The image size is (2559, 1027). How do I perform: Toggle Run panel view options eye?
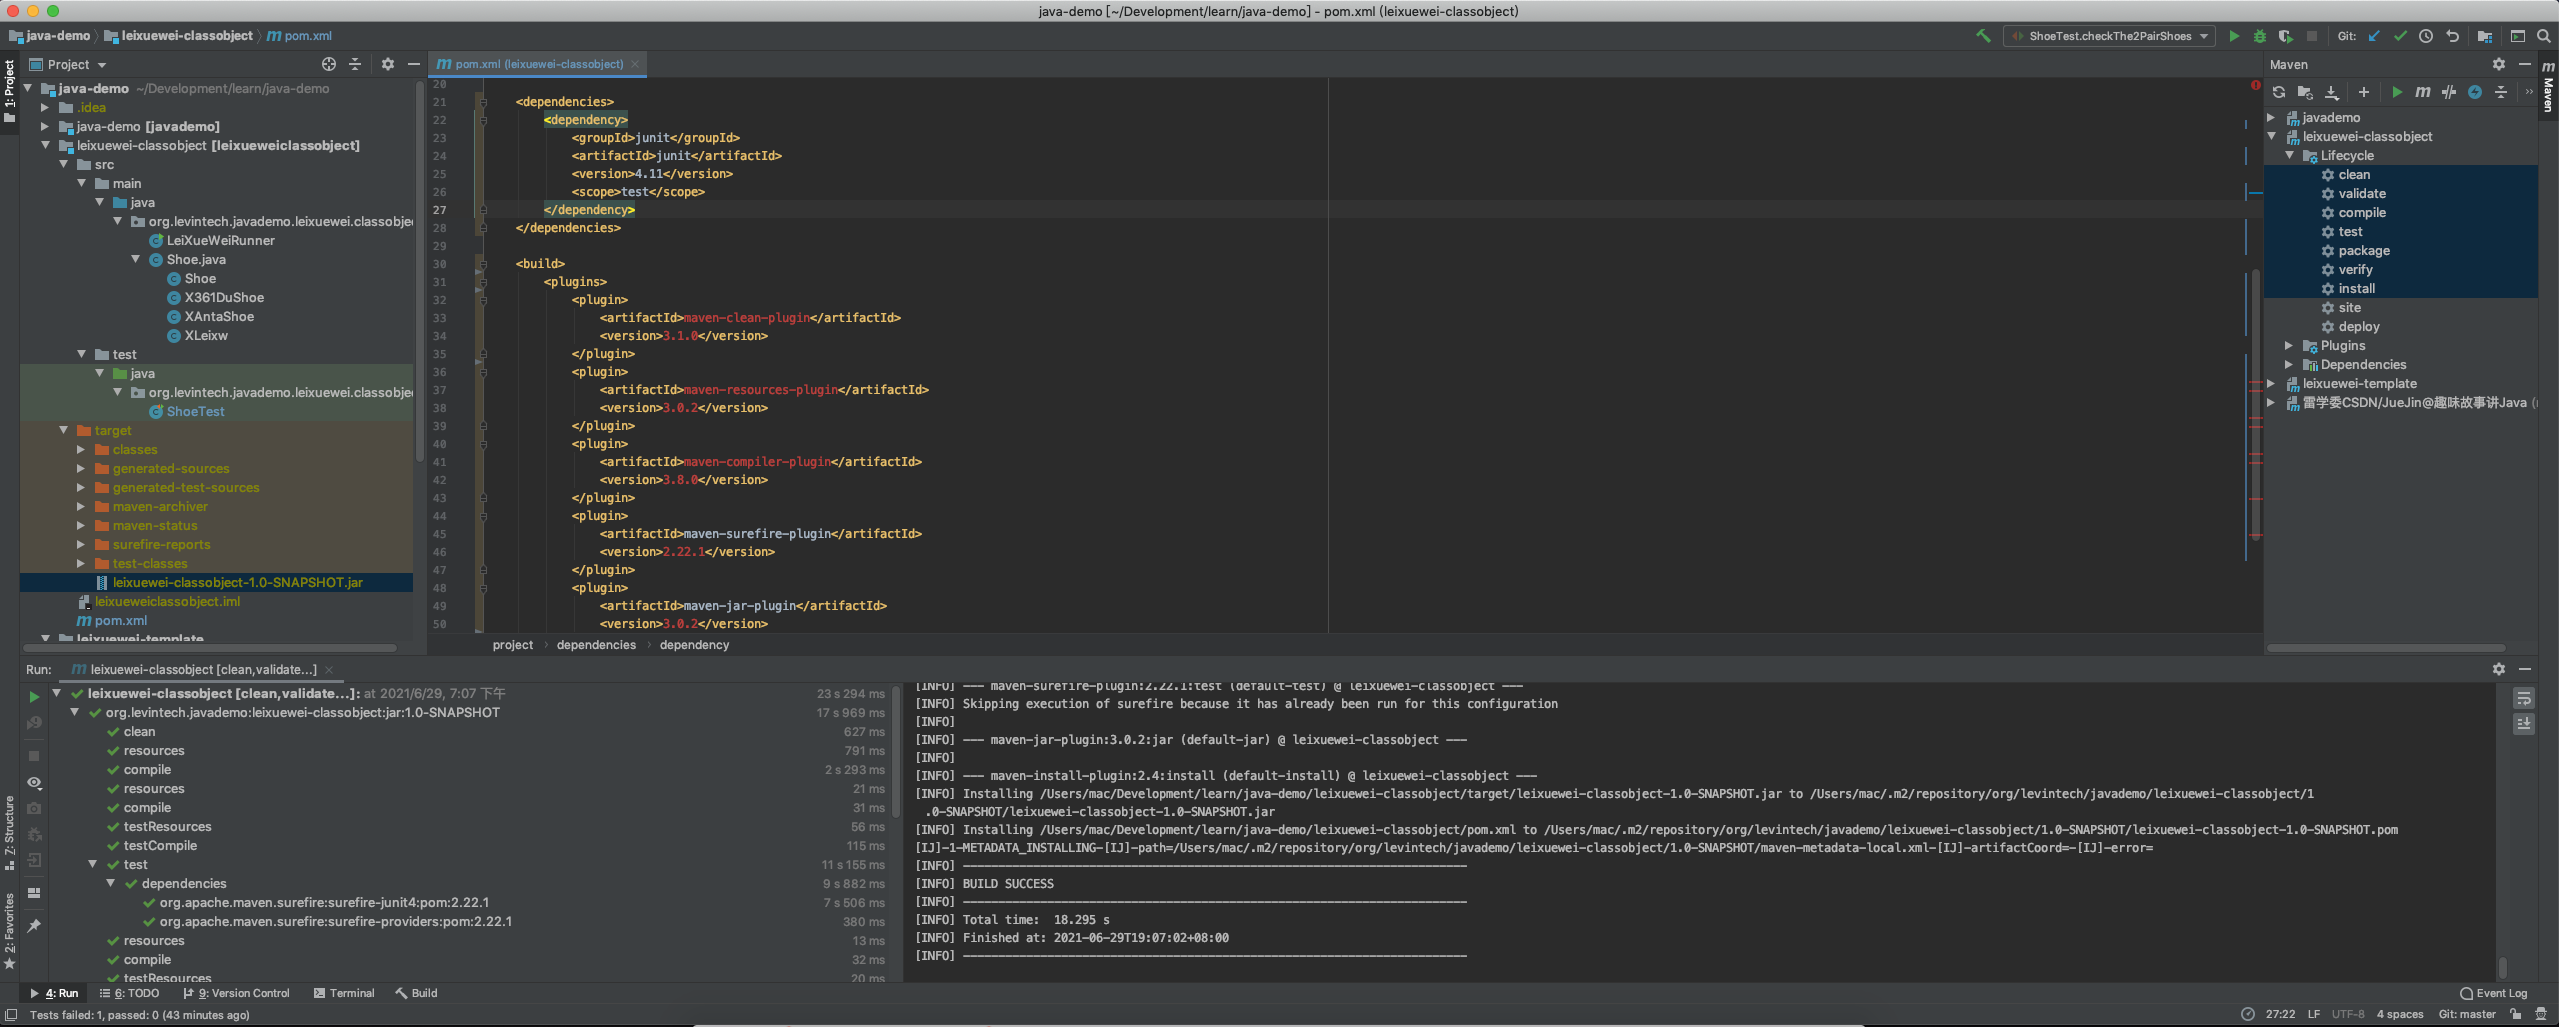point(34,782)
